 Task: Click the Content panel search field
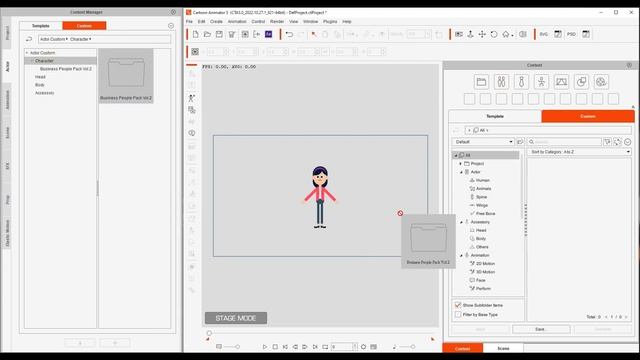click(565, 142)
